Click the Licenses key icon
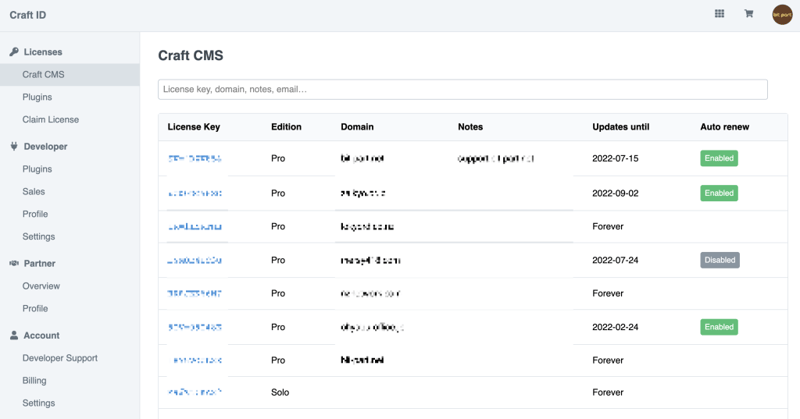The height and width of the screenshot is (419, 800). [x=14, y=52]
